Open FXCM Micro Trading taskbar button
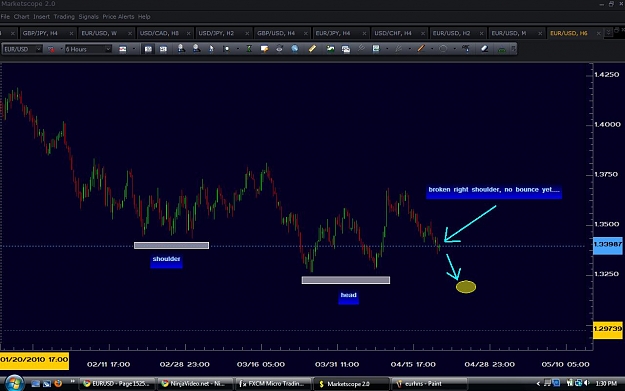The image size is (625, 391). point(272,384)
